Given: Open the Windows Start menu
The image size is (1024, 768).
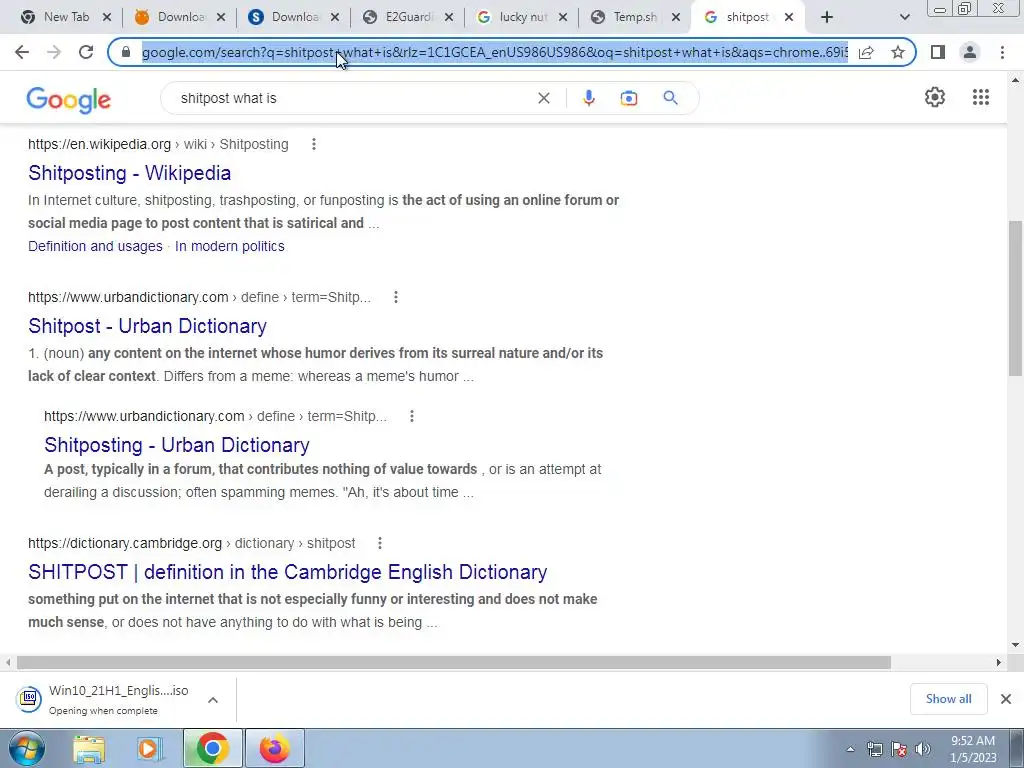Looking at the screenshot, I should (x=27, y=748).
